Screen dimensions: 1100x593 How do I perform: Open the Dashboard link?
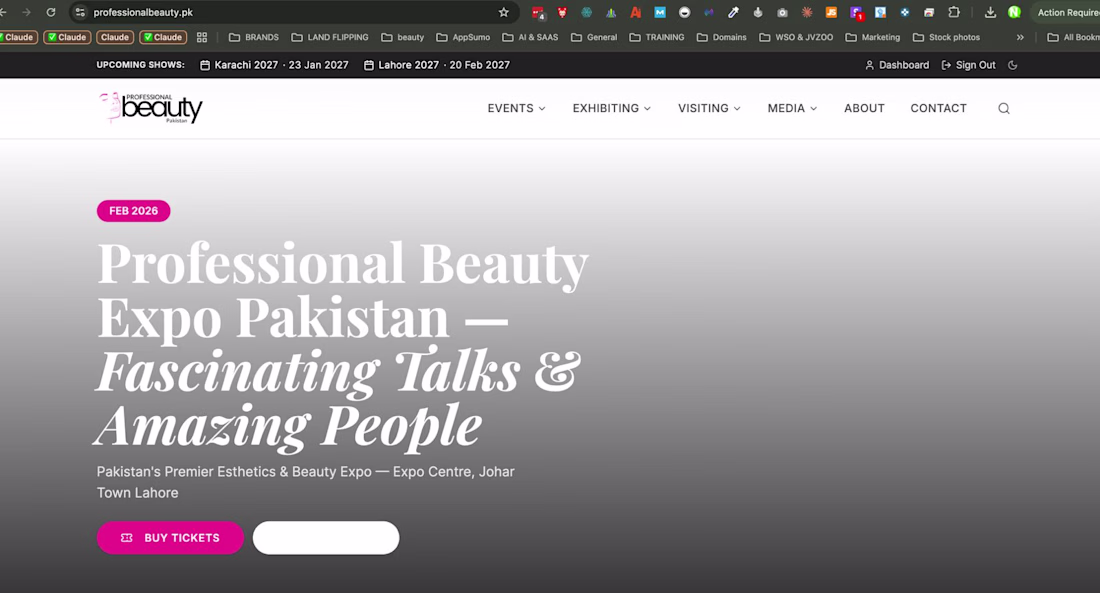(x=897, y=65)
